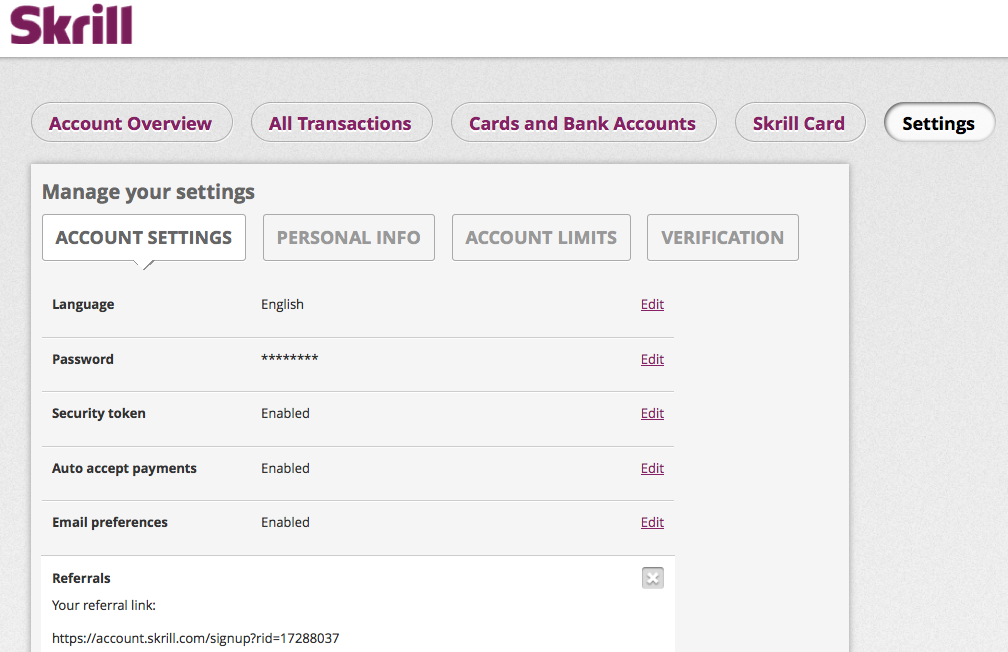Image resolution: width=1008 pixels, height=652 pixels.
Task: Click the Auto accept payments 'Enabled' value
Action: point(285,469)
